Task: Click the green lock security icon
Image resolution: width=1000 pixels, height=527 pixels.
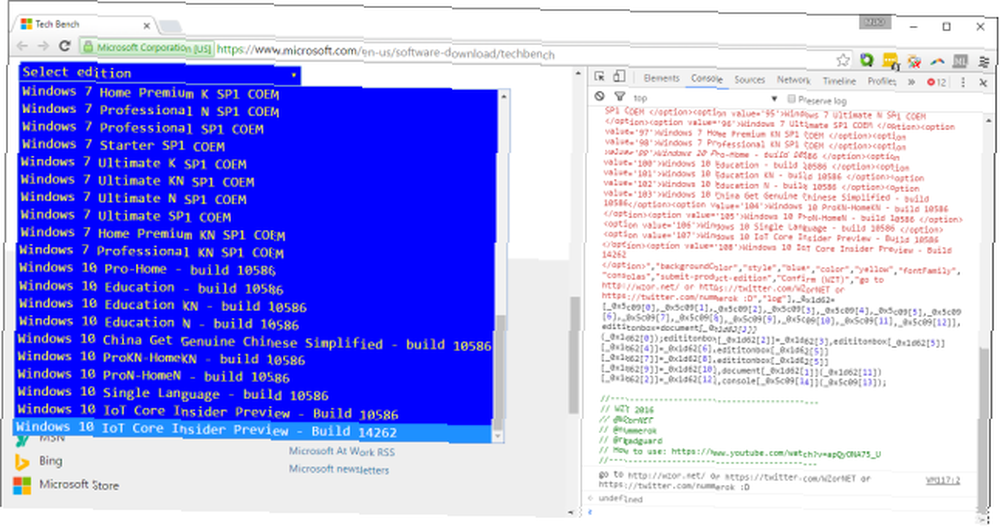Action: click(x=87, y=47)
